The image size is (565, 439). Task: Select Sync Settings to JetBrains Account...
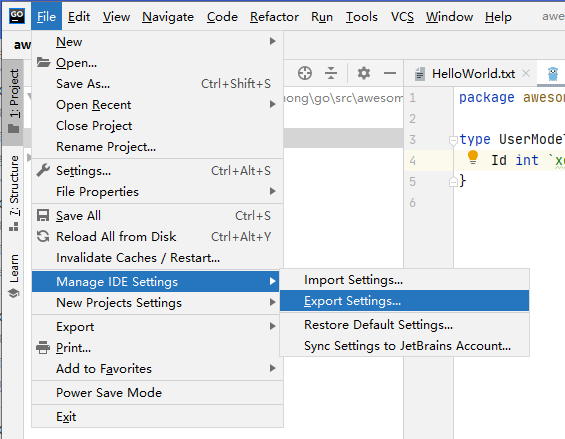[x=404, y=345]
